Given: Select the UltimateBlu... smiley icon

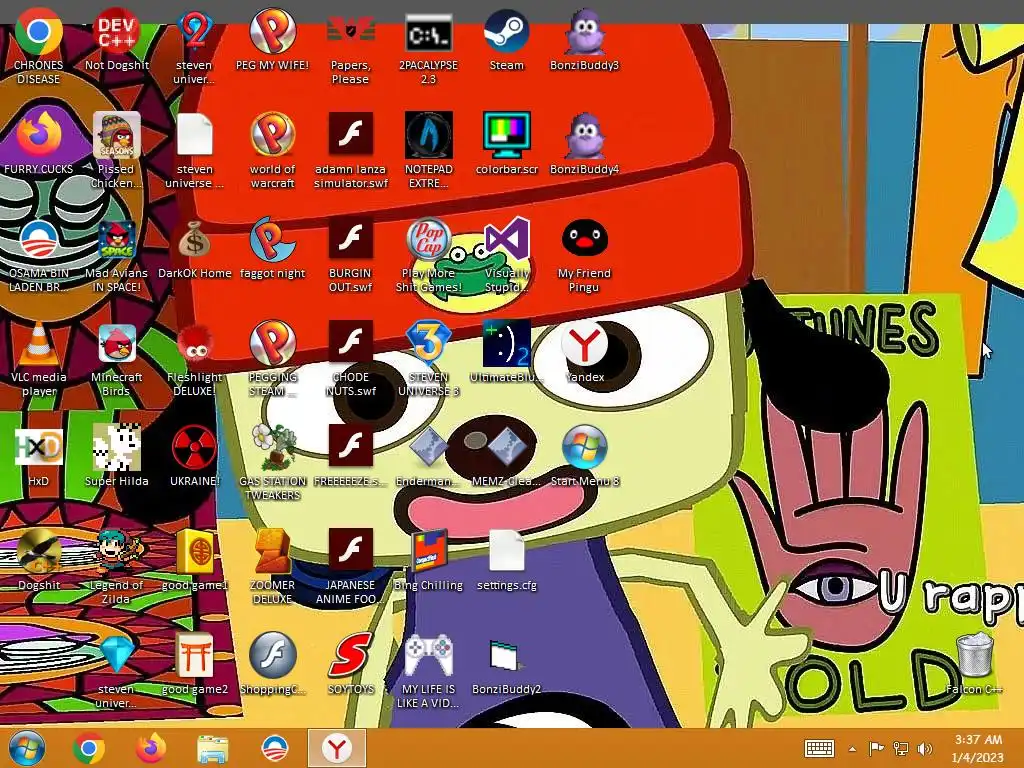Looking at the screenshot, I should (x=507, y=344).
